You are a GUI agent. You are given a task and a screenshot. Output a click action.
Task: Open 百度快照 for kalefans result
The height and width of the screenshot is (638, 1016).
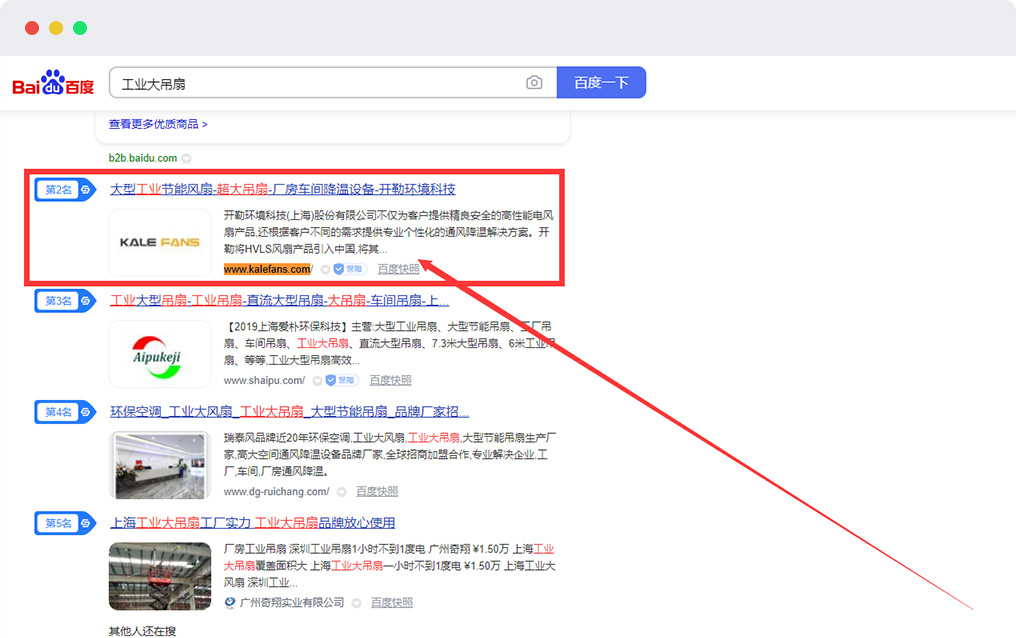398,269
